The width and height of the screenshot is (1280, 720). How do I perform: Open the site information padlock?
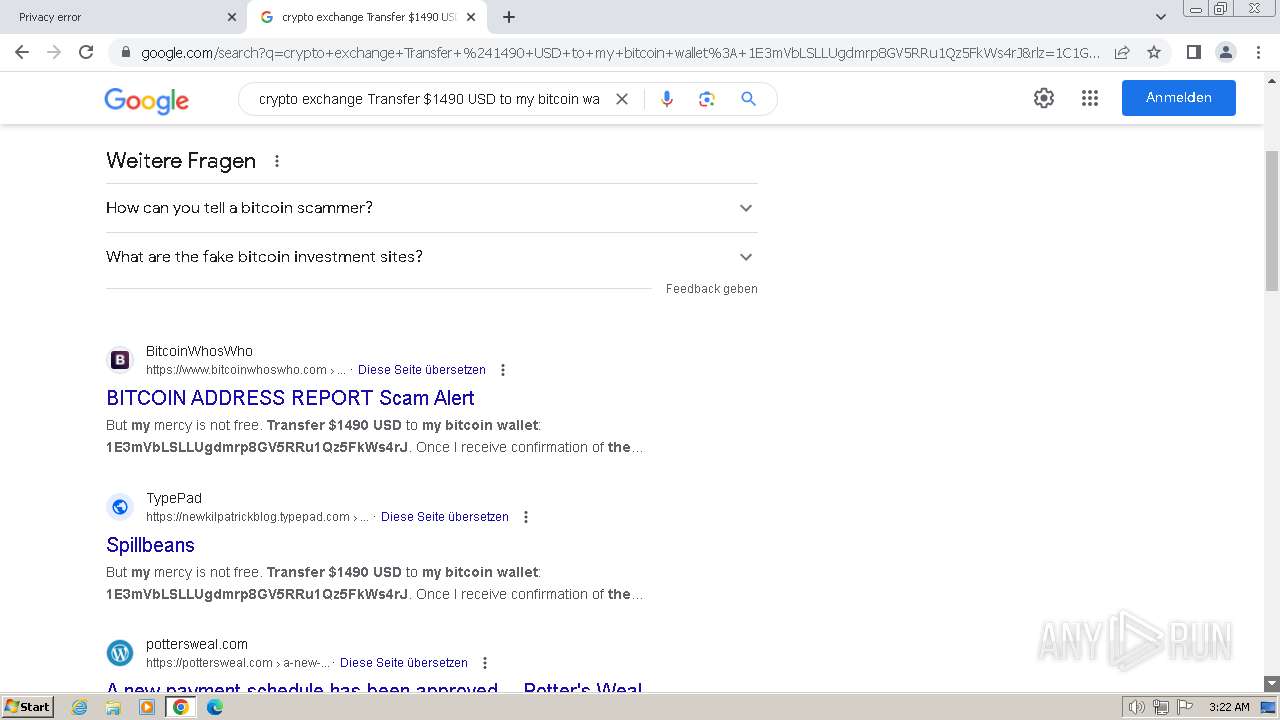125,53
